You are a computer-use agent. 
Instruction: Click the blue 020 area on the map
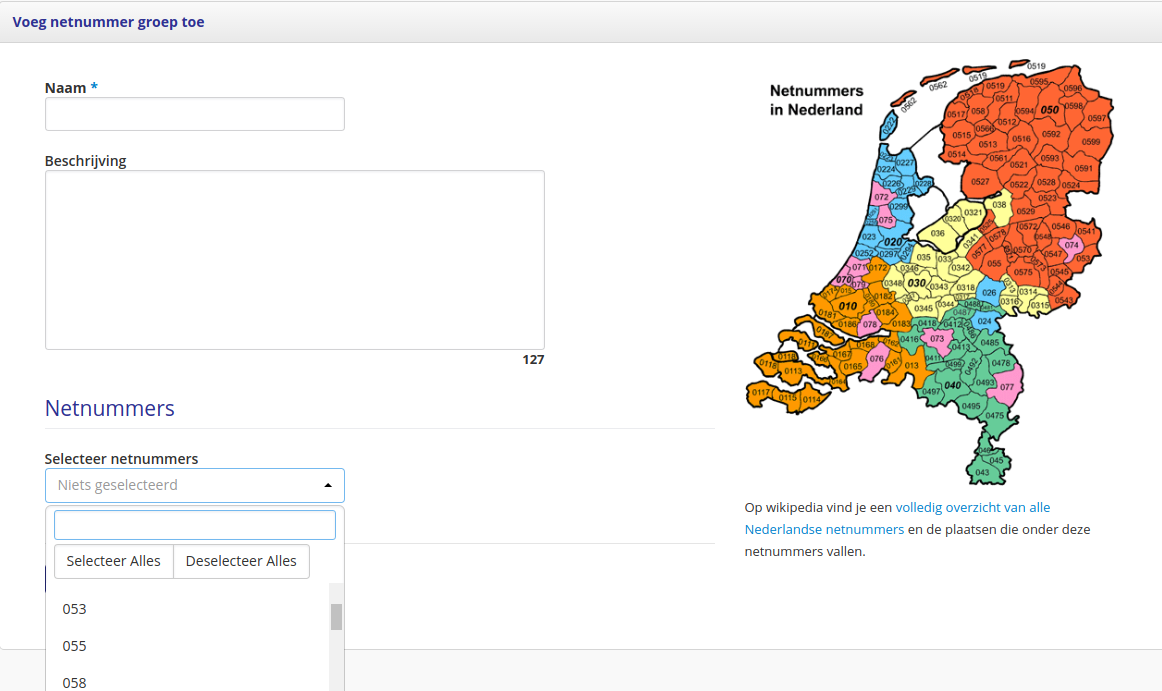point(893,243)
